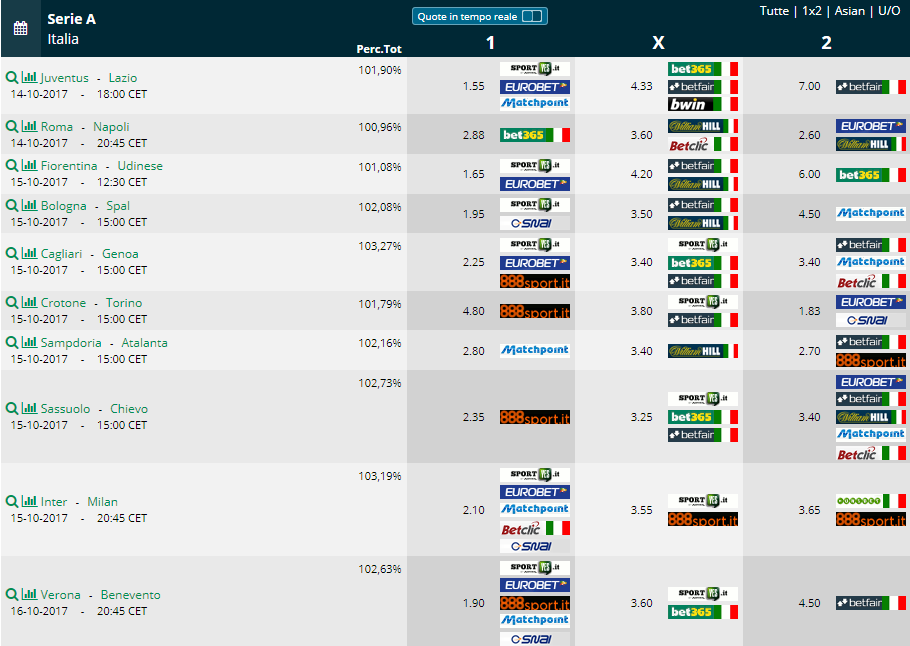
Task: Open statistics chart icon for Roma - Napoli
Action: (x=29, y=125)
